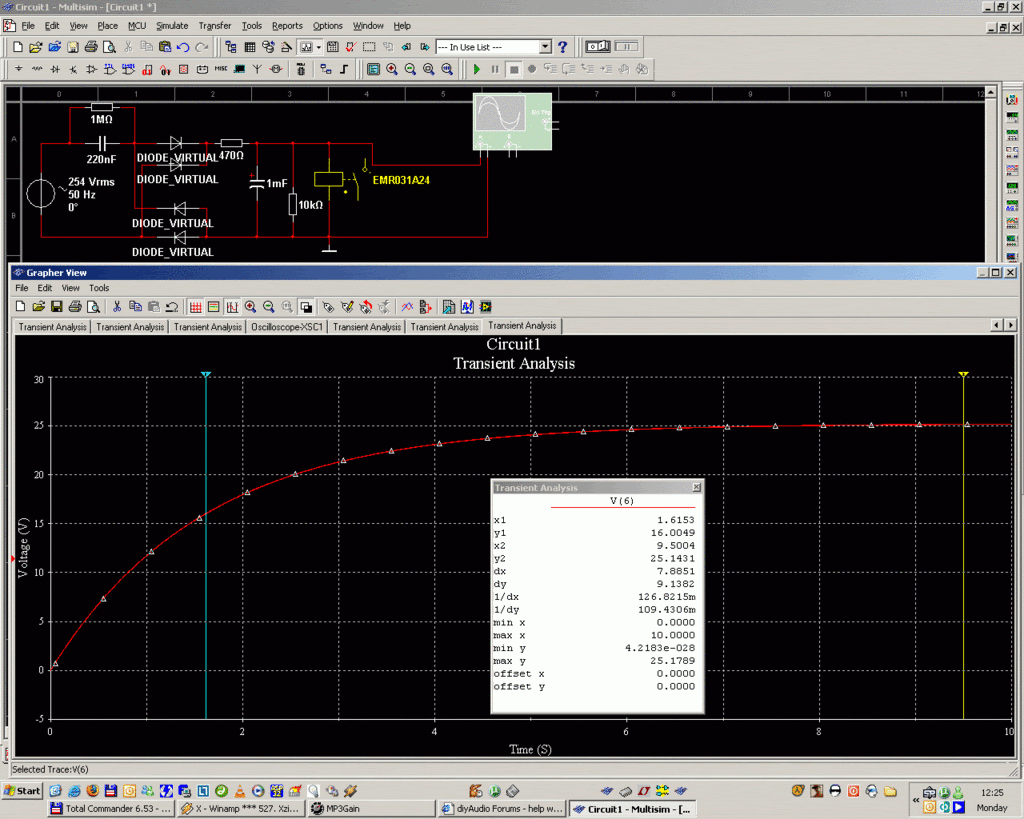Toggle the cursors on the graph
Screen dimensions: 1024x819
point(232,307)
